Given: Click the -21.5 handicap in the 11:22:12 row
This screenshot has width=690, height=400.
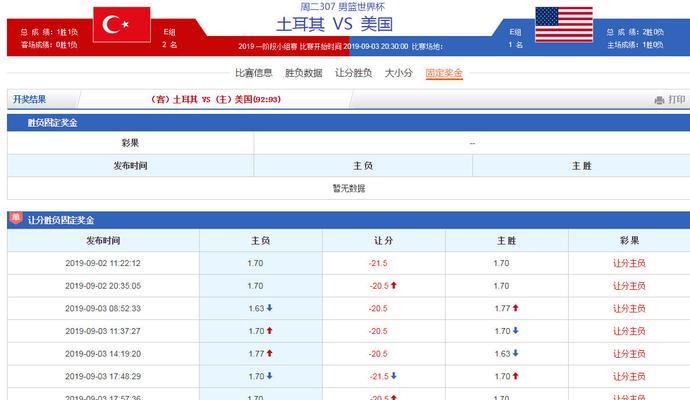Looking at the screenshot, I should (x=378, y=263).
